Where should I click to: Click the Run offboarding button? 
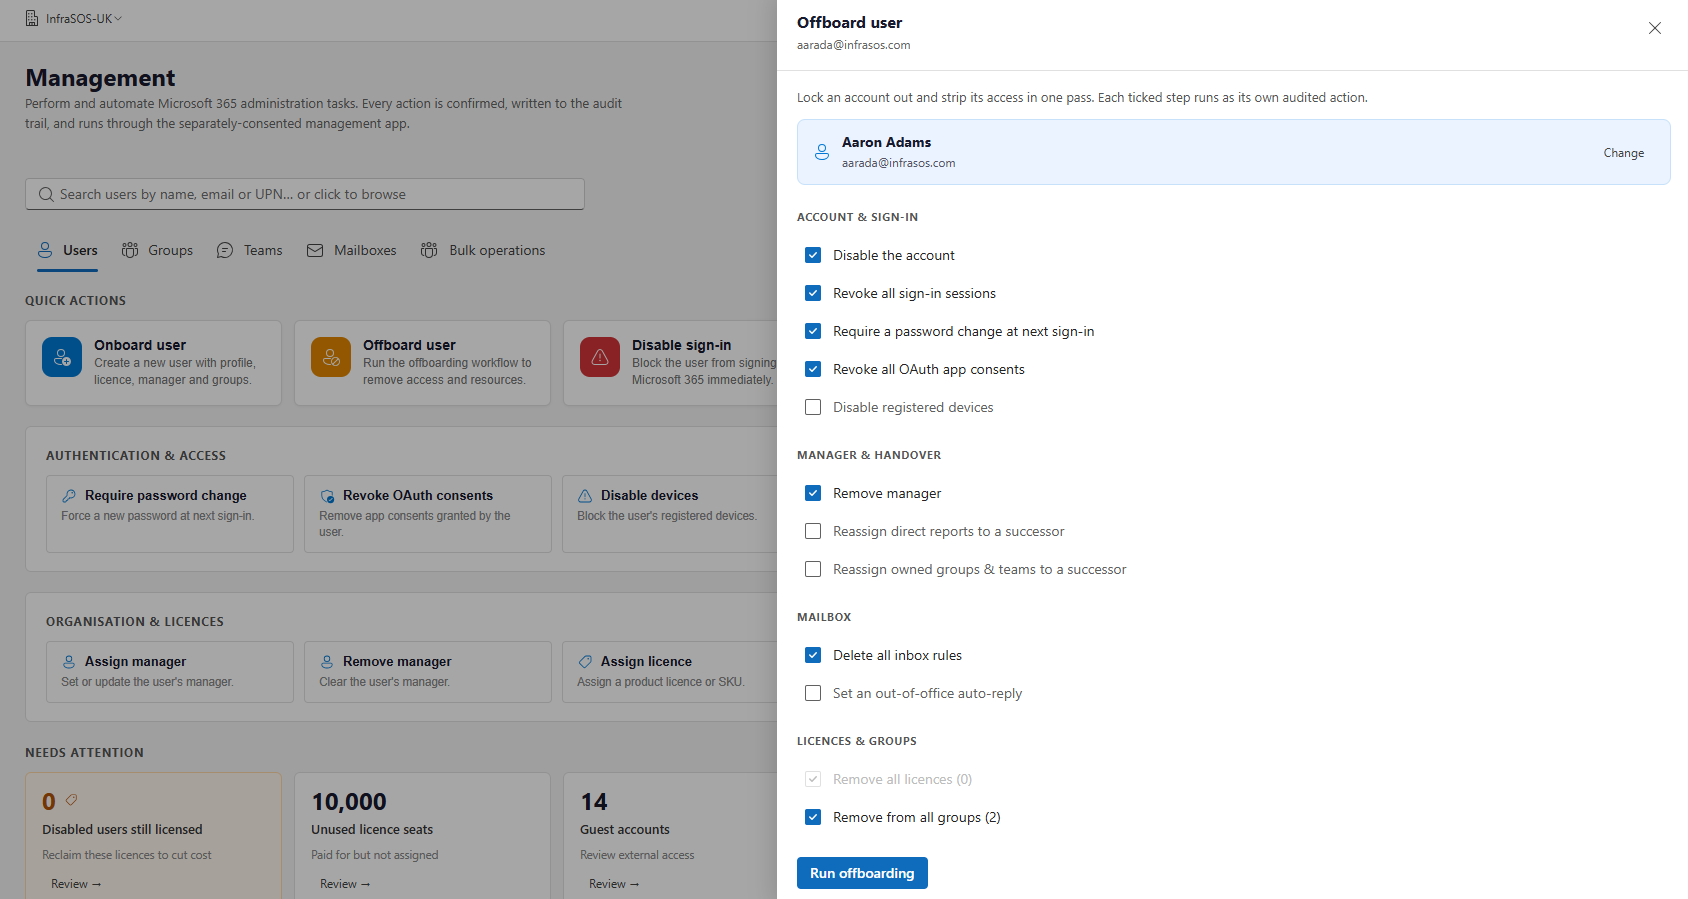pos(862,873)
